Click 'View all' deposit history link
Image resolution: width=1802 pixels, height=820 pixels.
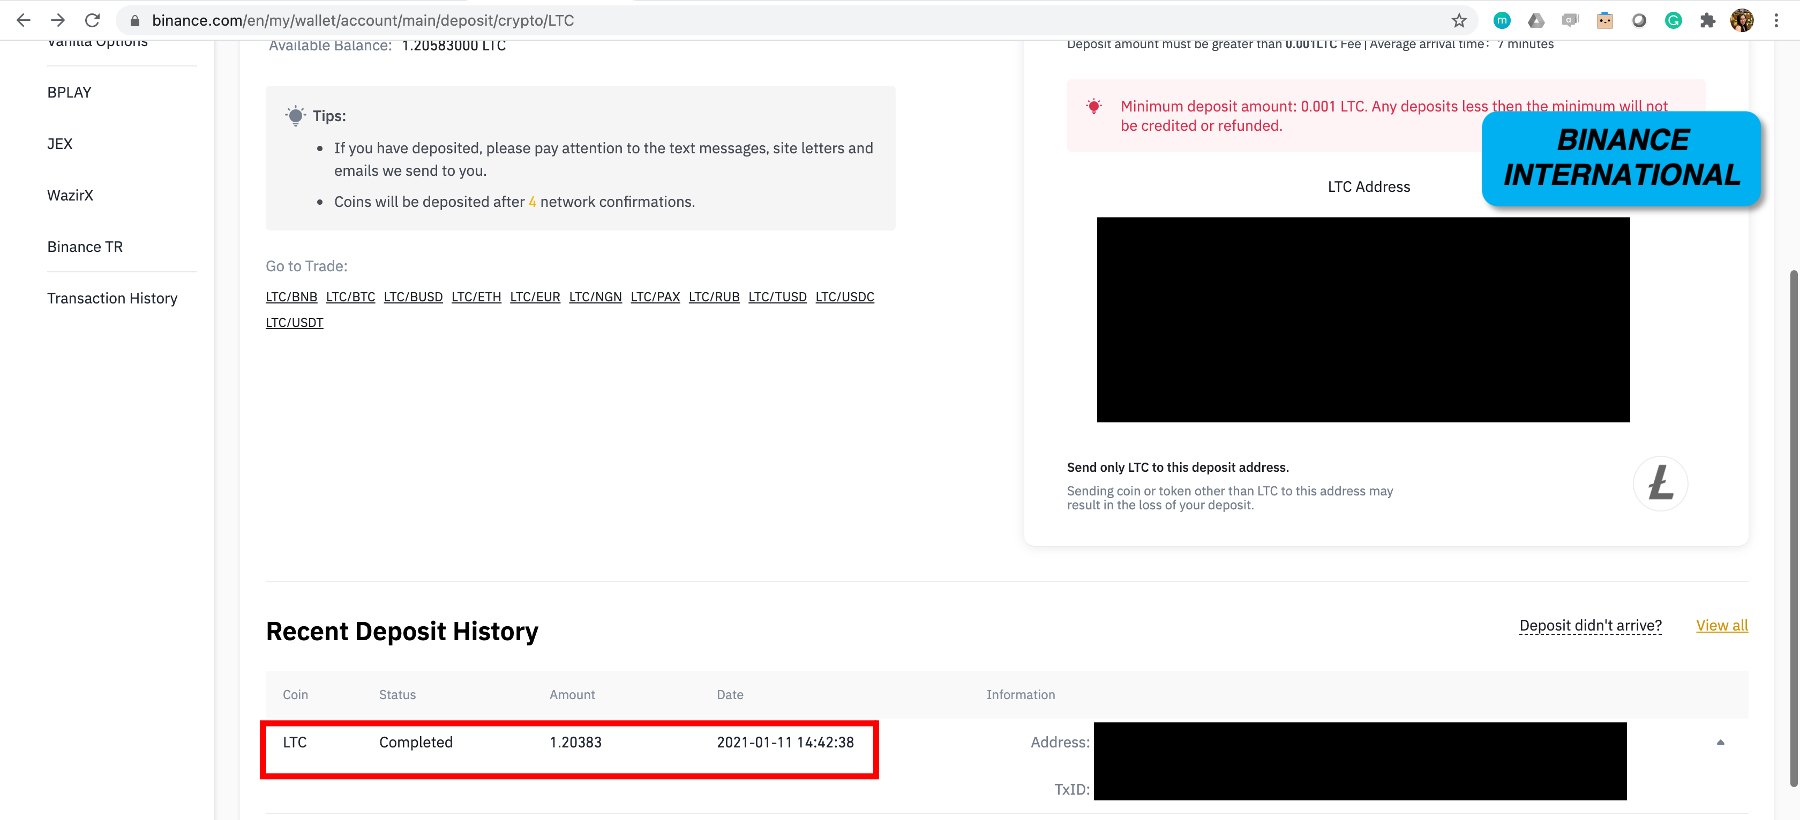click(1722, 625)
